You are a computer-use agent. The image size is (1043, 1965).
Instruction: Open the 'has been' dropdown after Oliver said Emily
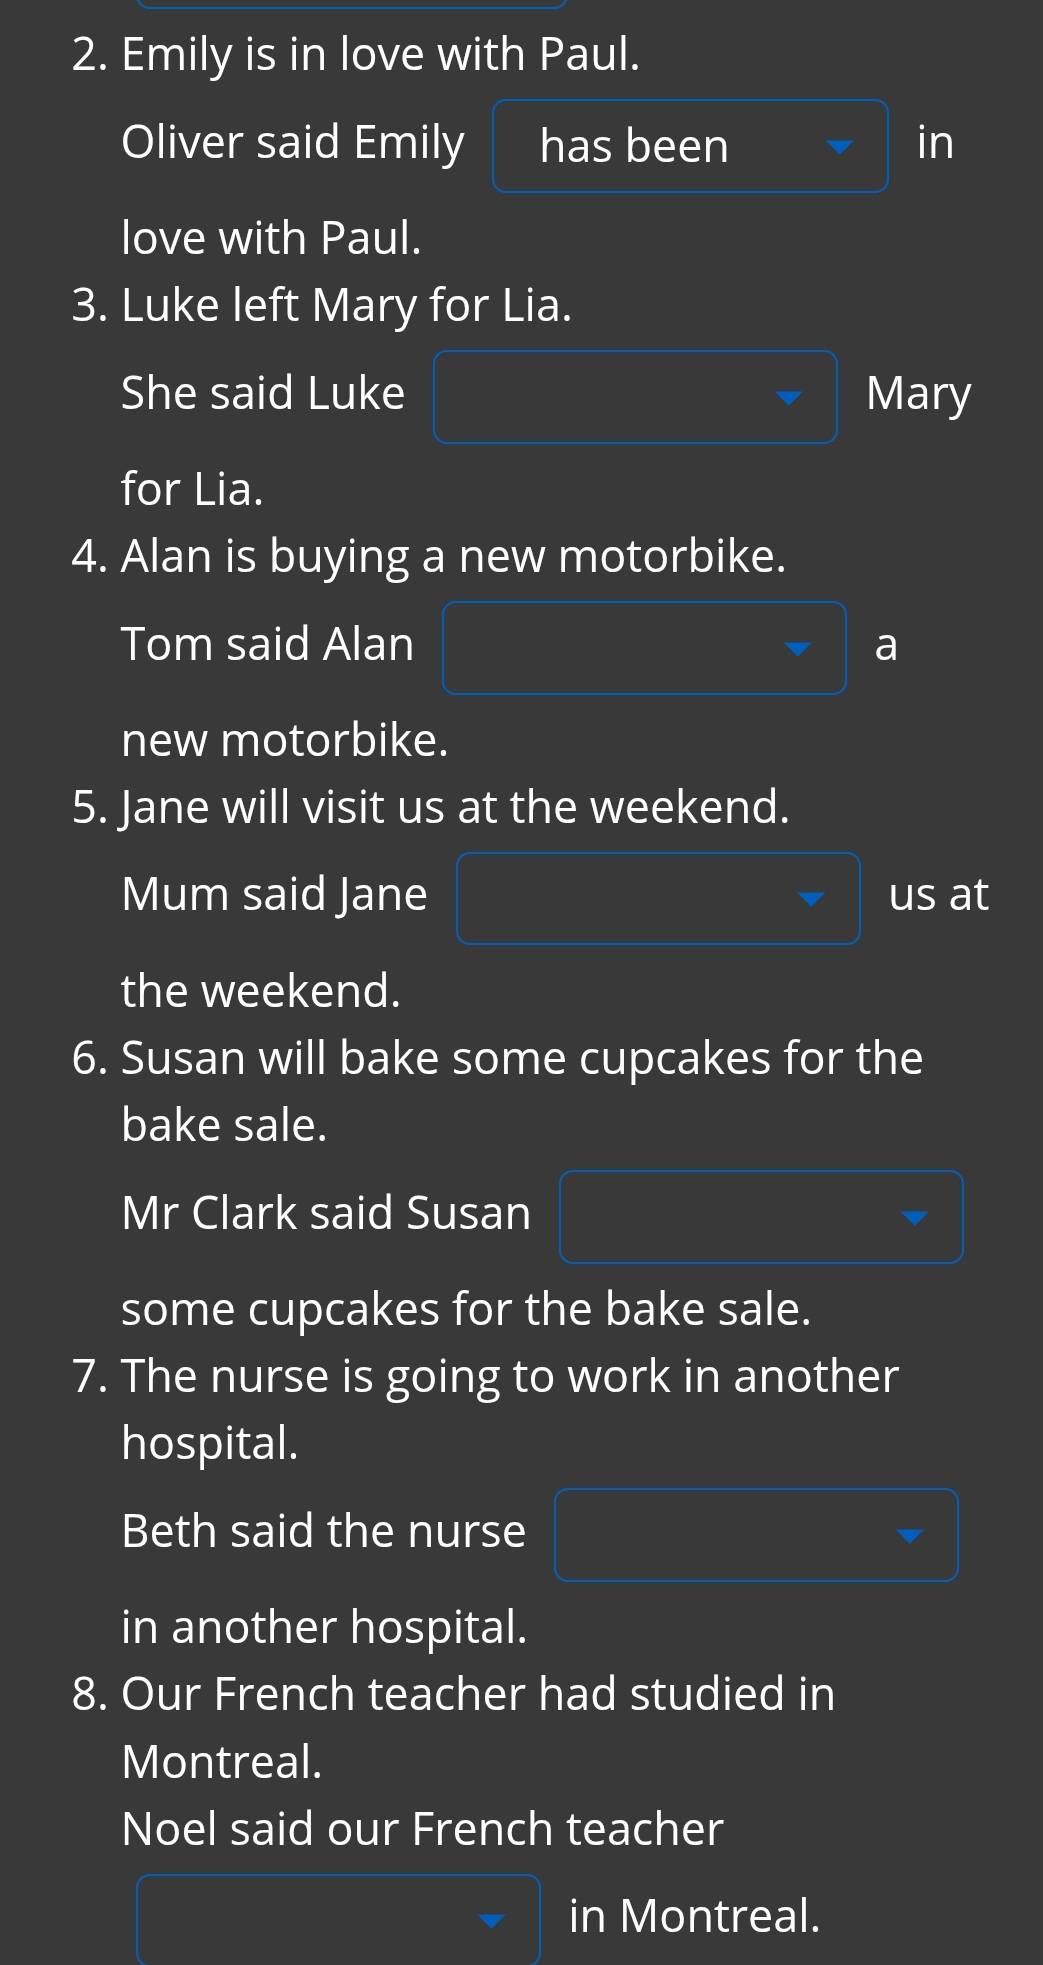pyautogui.click(x=690, y=146)
